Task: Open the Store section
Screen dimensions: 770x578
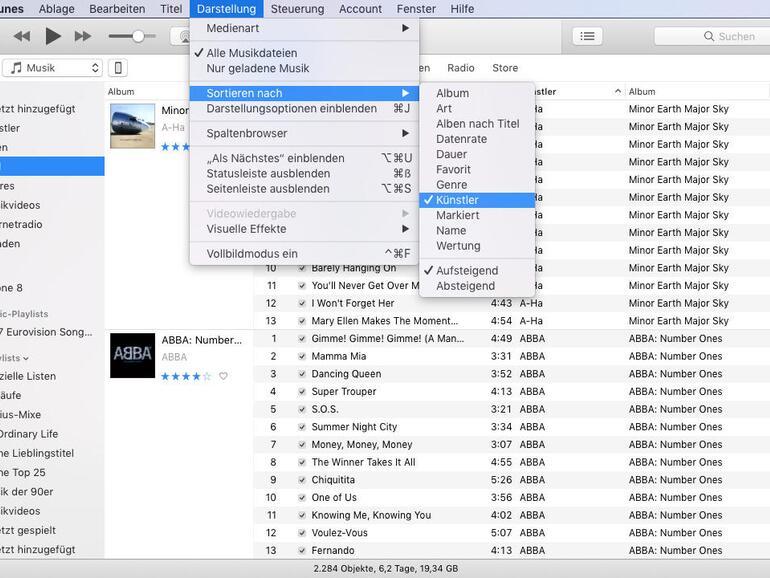Action: [505, 68]
